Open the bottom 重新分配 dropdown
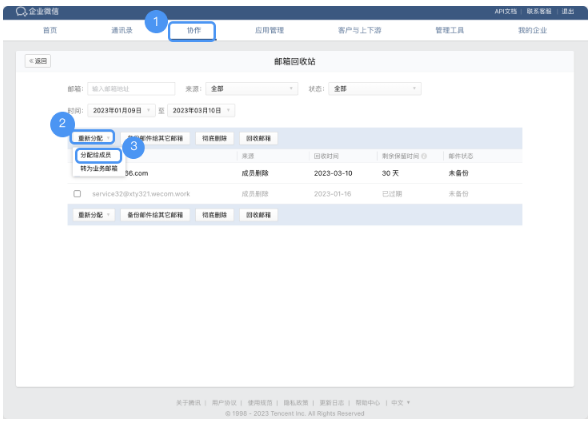This screenshot has width=588, height=426. coord(94,215)
